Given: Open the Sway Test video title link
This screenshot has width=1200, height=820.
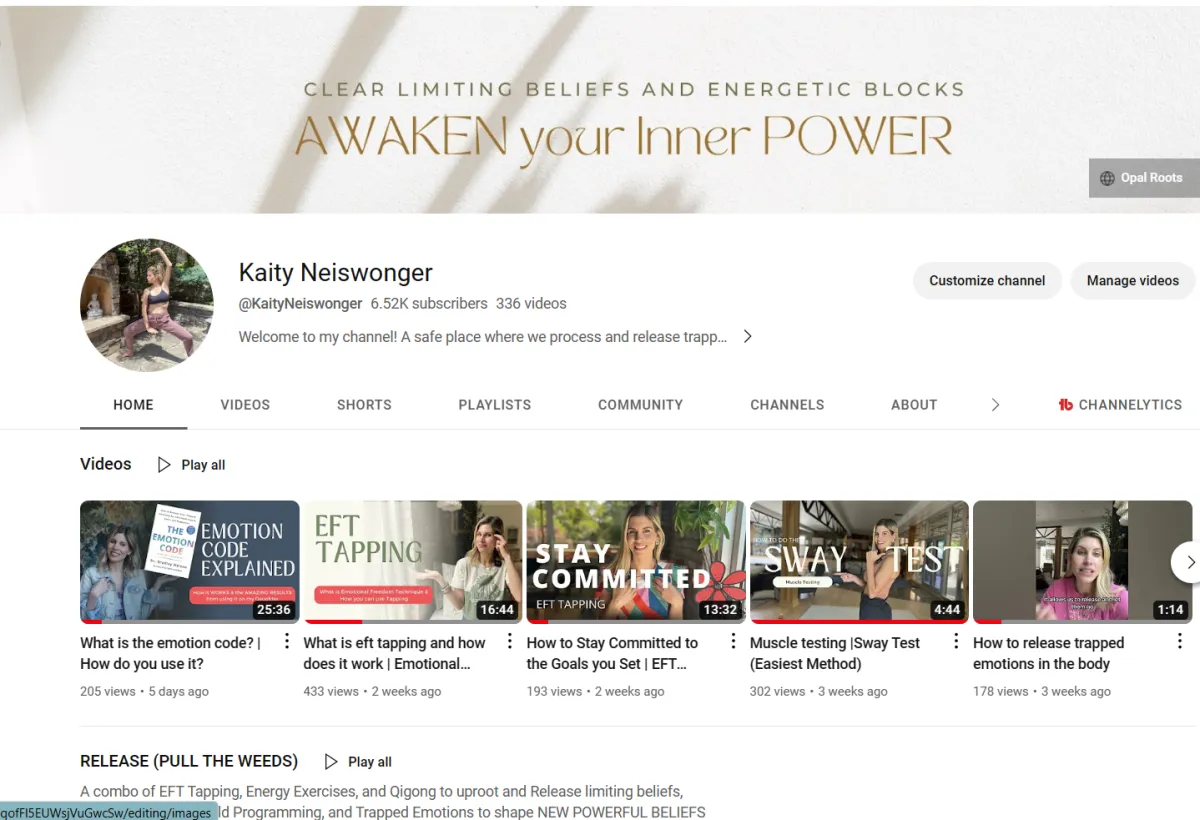Looking at the screenshot, I should 835,653.
